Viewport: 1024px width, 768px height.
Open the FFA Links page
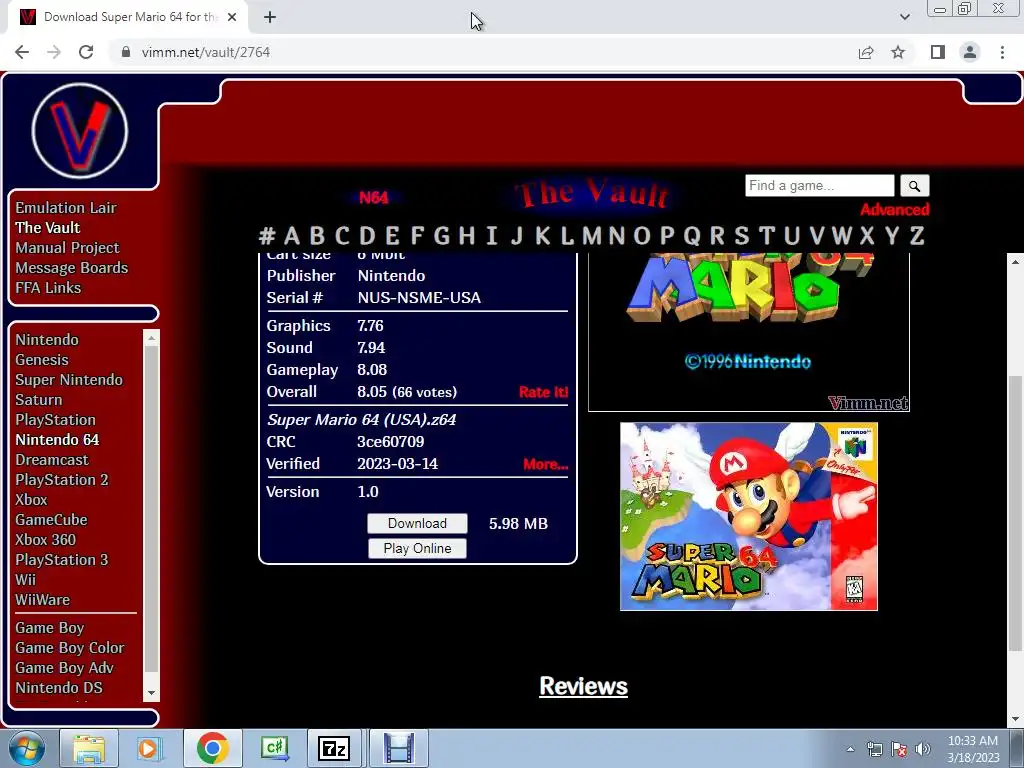(x=48, y=288)
